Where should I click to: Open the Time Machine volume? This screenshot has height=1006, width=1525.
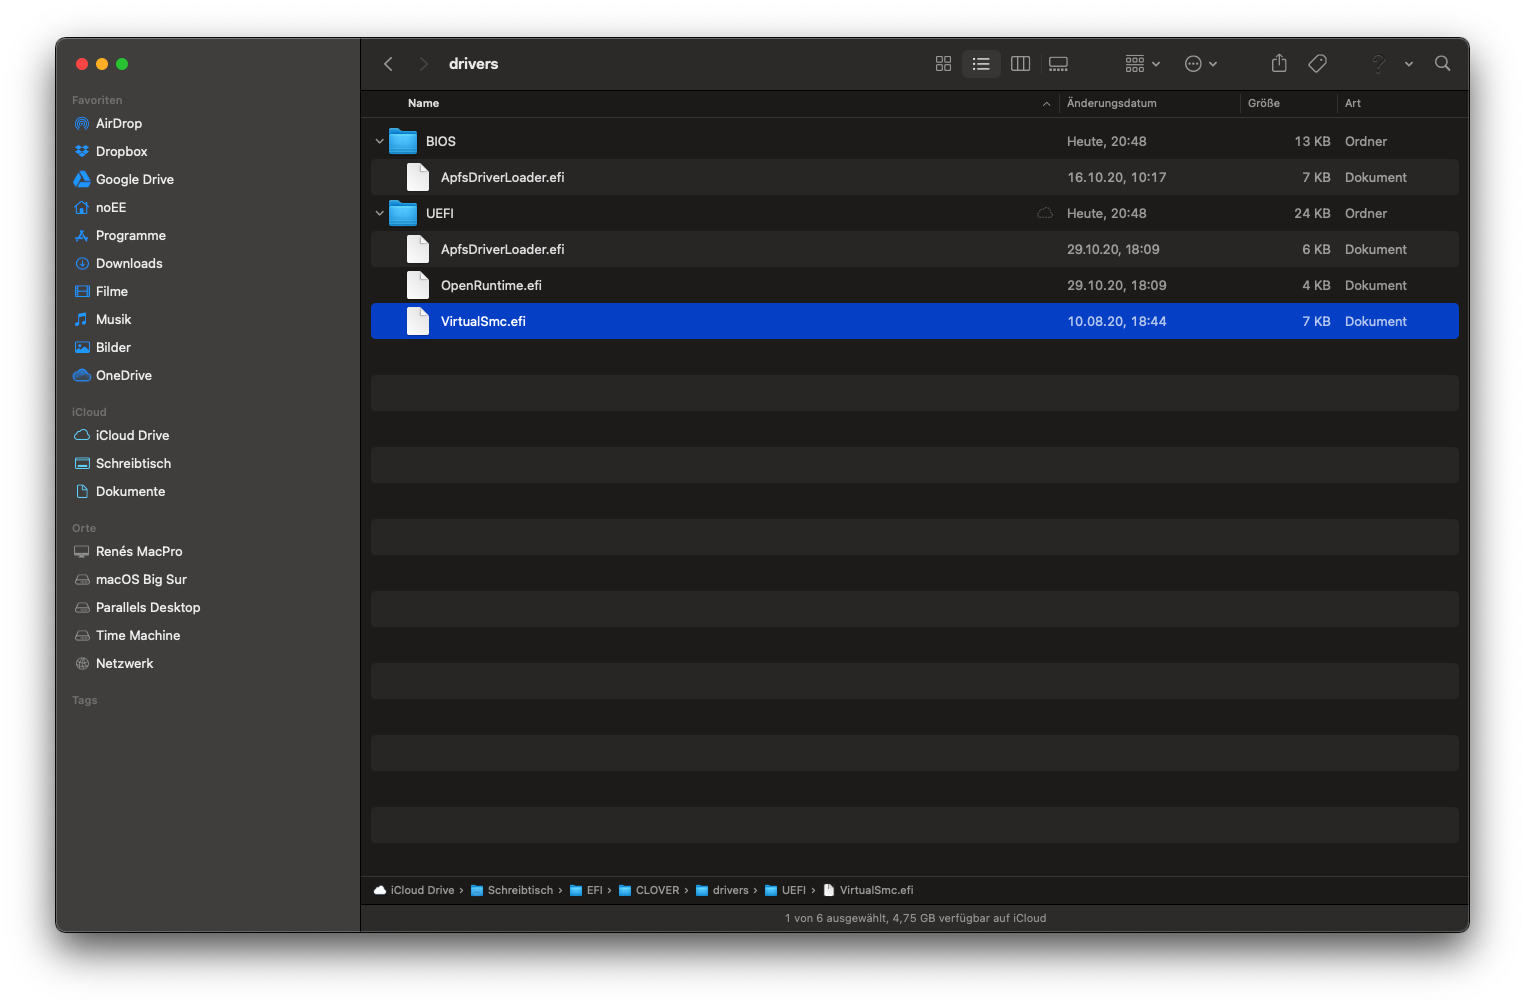pyautogui.click(x=138, y=635)
